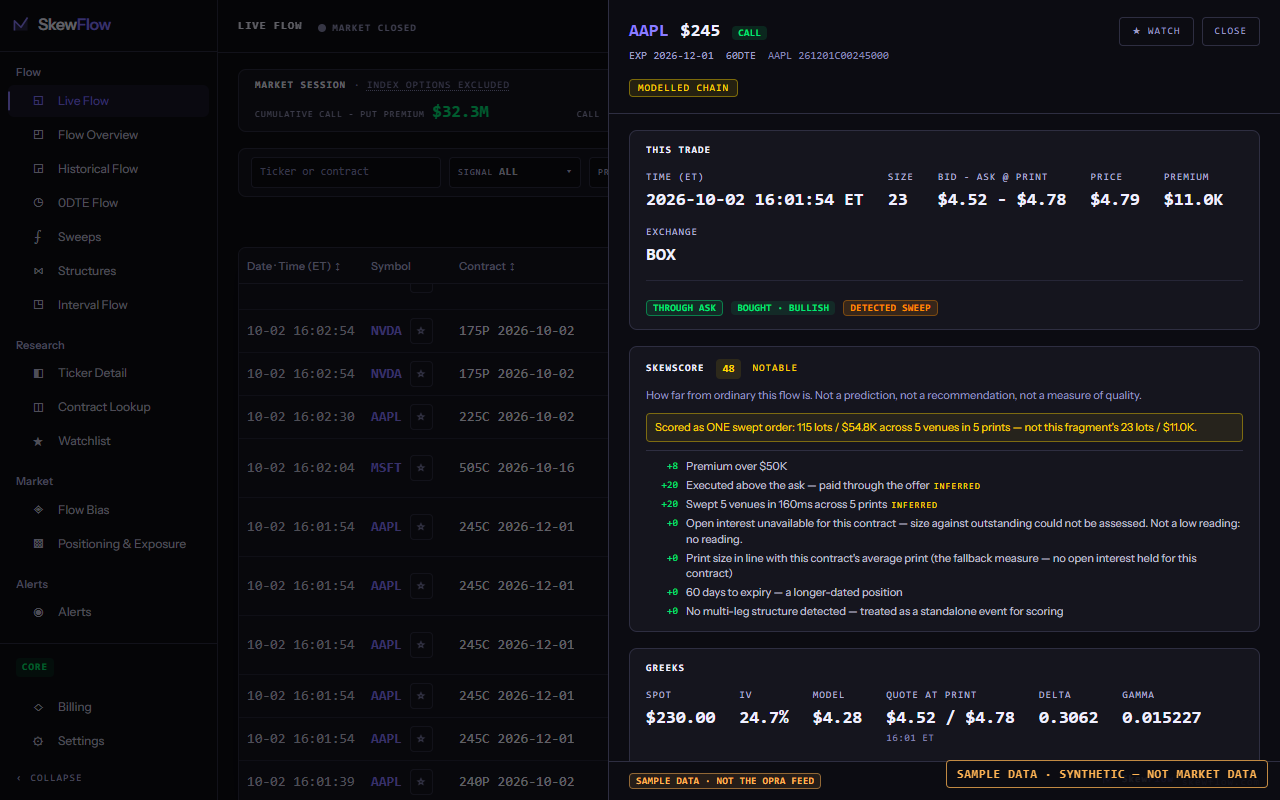Click AAPL ticker in the trade detail header
The height and width of the screenshot is (800, 1280).
(649, 31)
